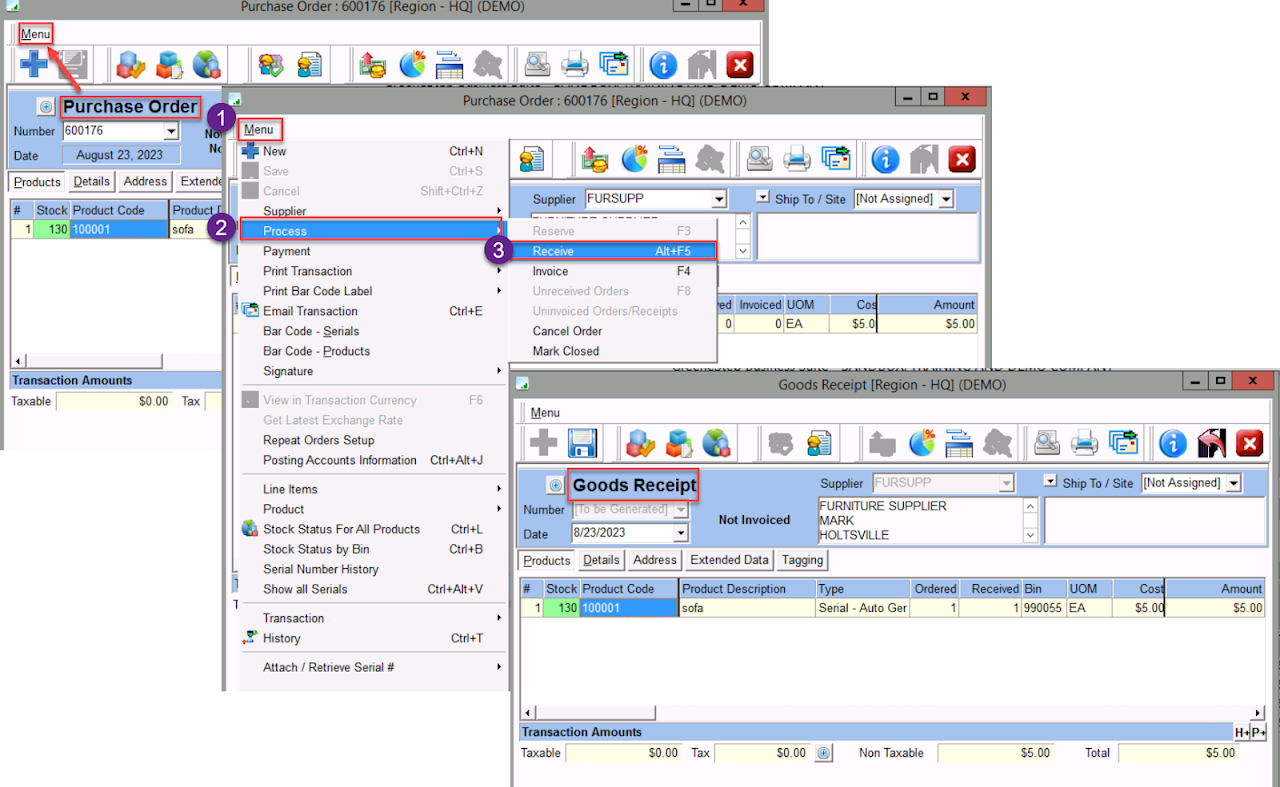This screenshot has height=787, width=1280.
Task: Click the Save floppy disk icon in Goods Receipt
Action: [581, 443]
